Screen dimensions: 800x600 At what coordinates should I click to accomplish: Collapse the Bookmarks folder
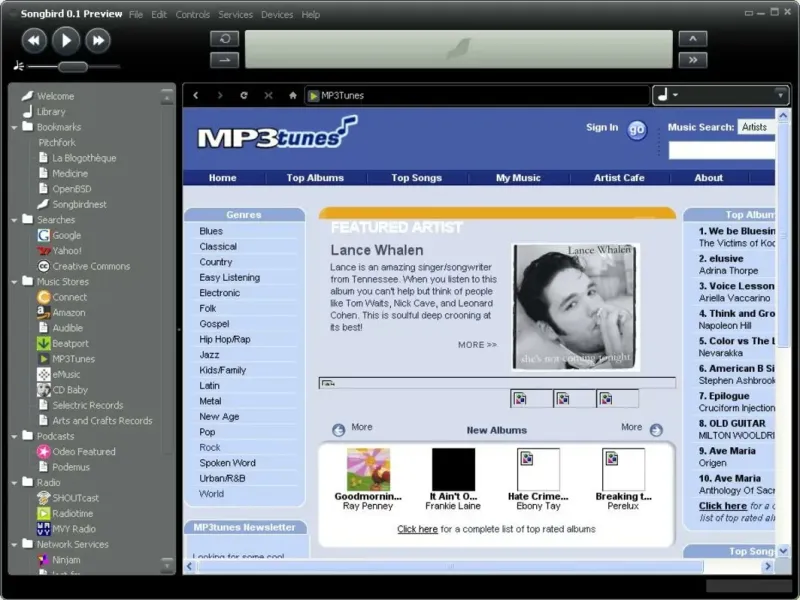click(x=14, y=128)
